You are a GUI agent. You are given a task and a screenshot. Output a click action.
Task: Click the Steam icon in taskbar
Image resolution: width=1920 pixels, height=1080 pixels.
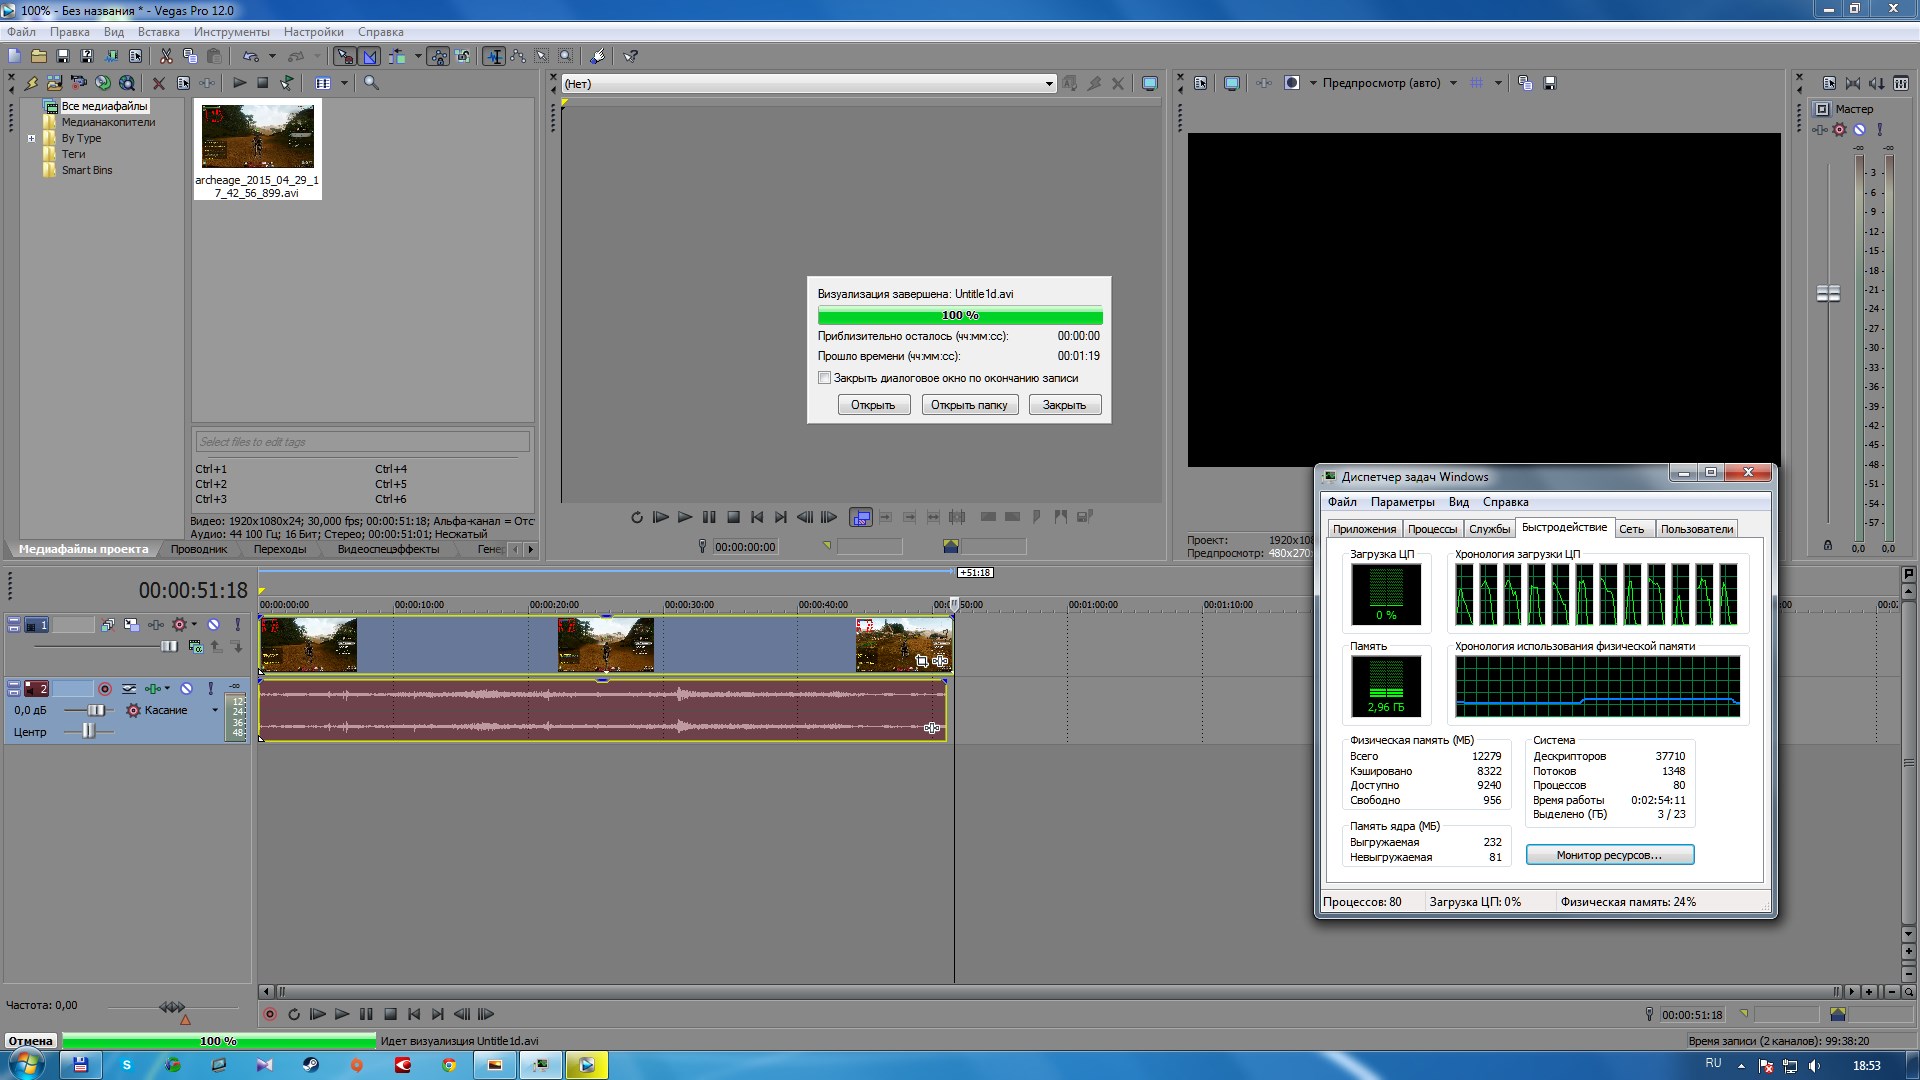(311, 1065)
